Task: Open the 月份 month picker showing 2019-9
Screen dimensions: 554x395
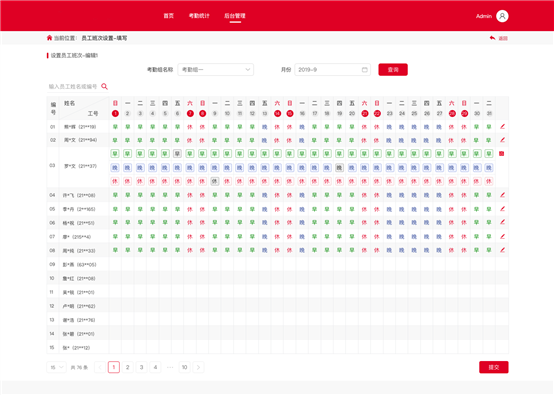Action: point(332,70)
